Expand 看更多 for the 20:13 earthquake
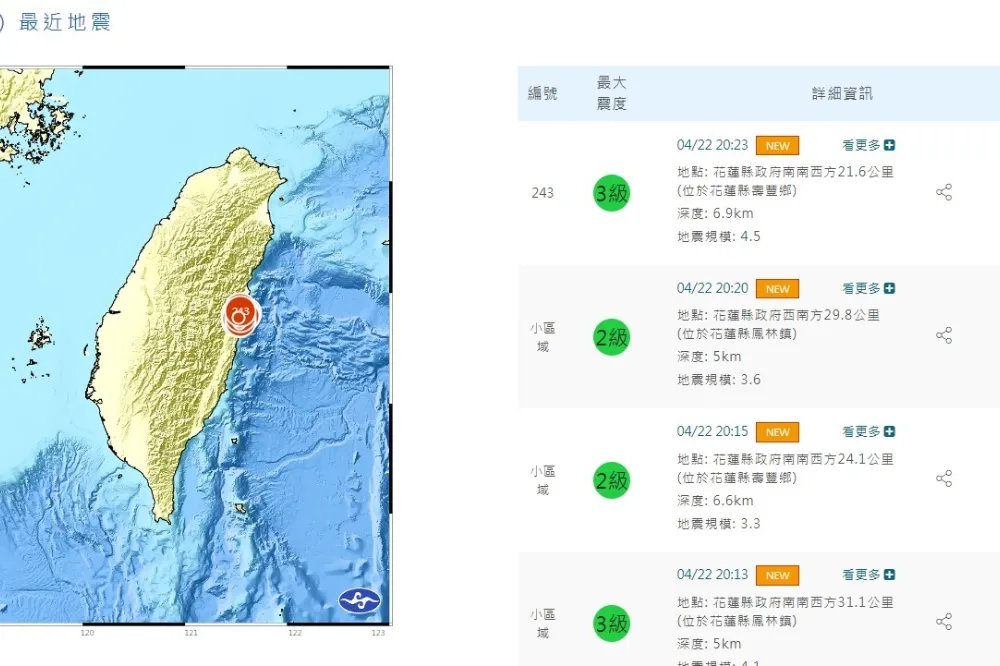The image size is (1000, 666). pos(869,575)
